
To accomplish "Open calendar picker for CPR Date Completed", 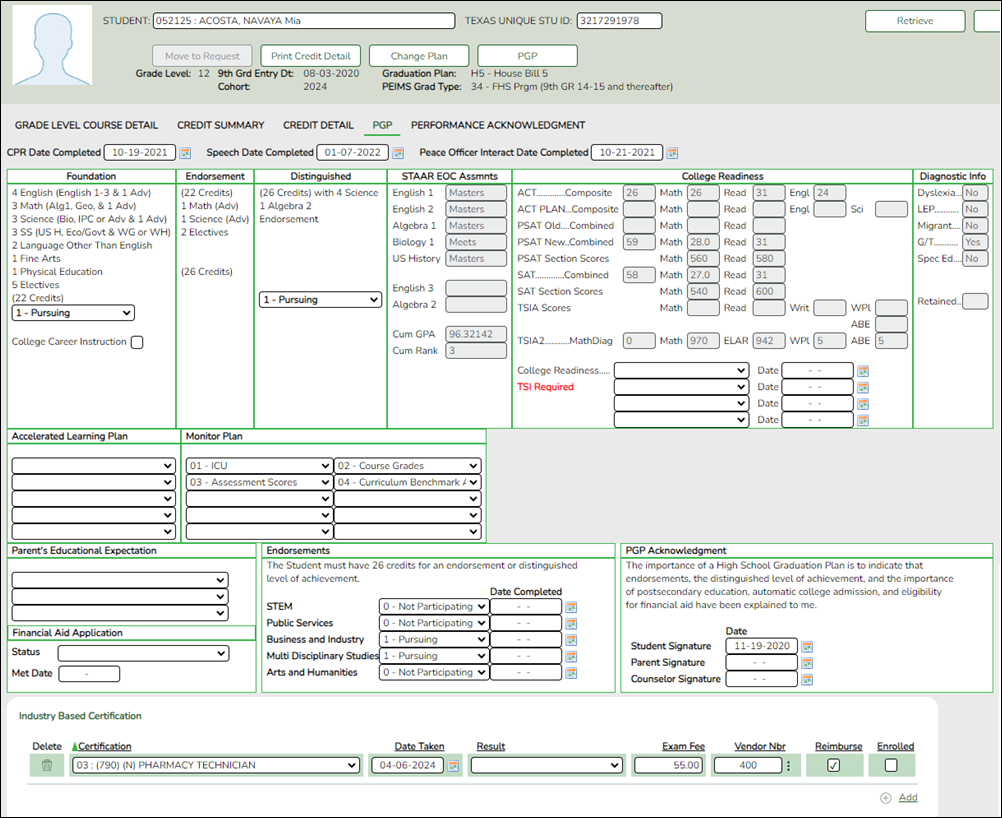I will tap(185, 153).
